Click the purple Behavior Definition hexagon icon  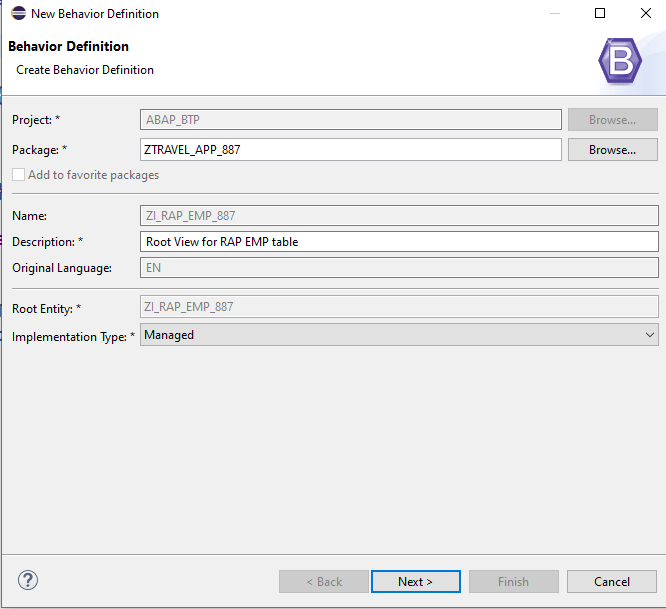620,62
